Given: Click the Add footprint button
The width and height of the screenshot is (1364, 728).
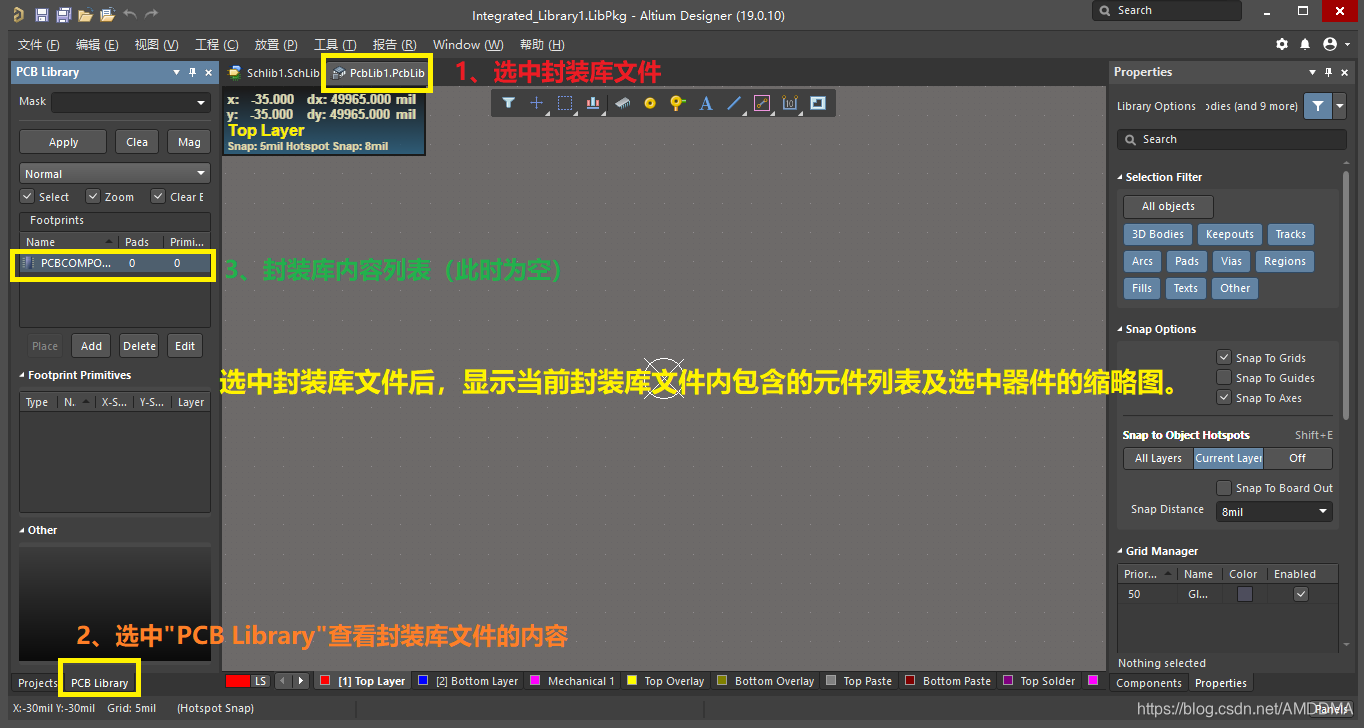Looking at the screenshot, I should (x=91, y=346).
